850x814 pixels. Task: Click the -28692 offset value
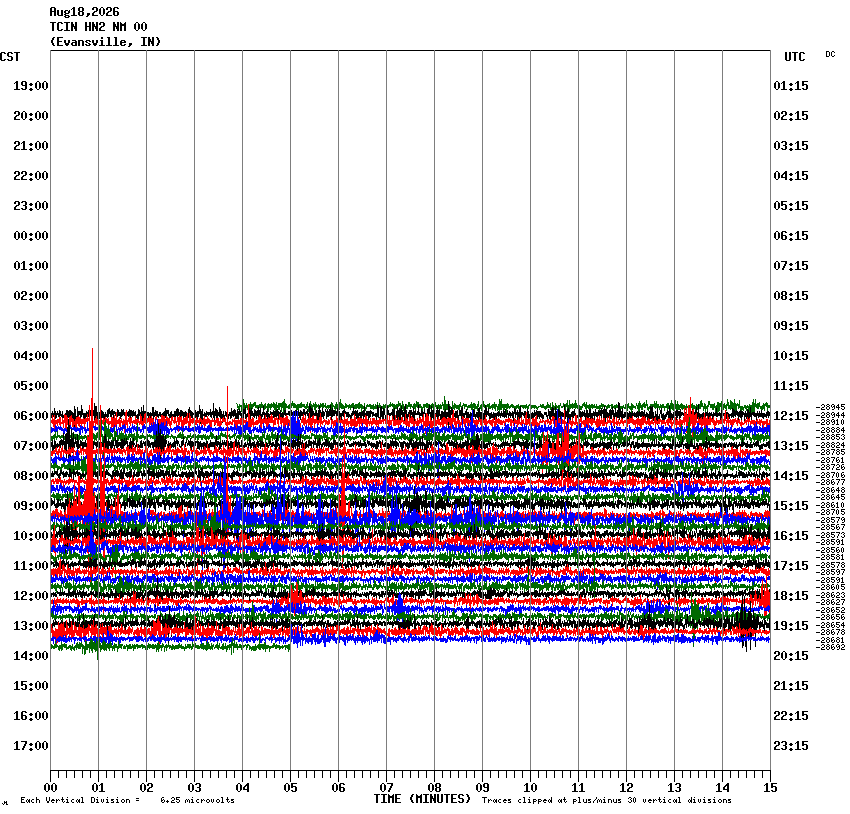tap(830, 647)
